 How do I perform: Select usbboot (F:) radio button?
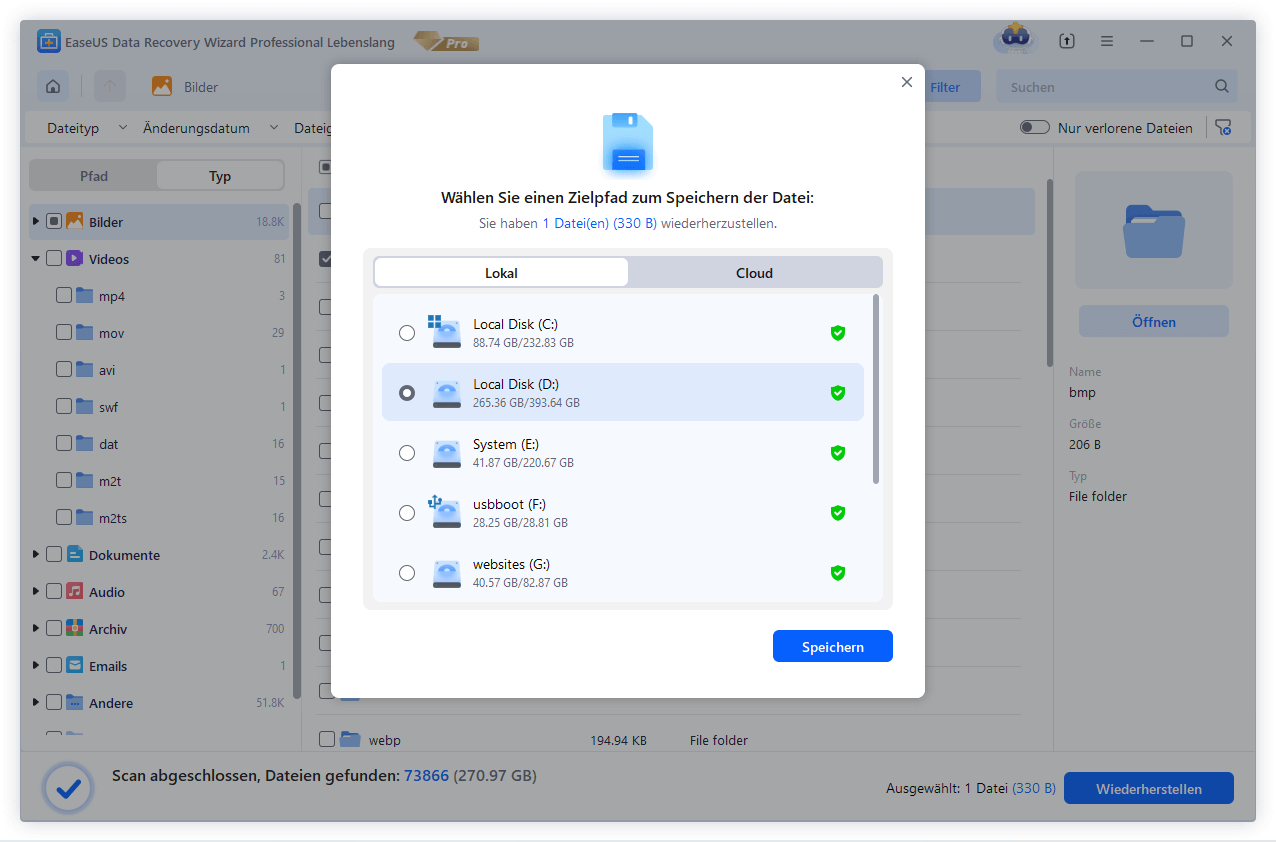pyautogui.click(x=406, y=513)
